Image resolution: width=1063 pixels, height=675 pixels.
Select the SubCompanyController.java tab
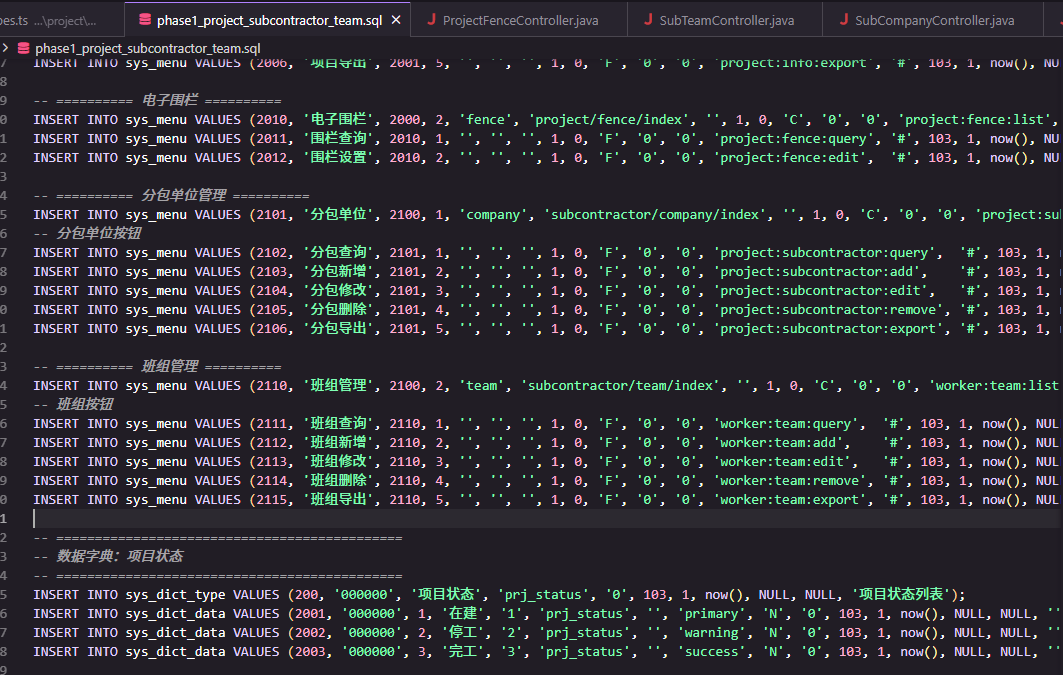coord(934,20)
